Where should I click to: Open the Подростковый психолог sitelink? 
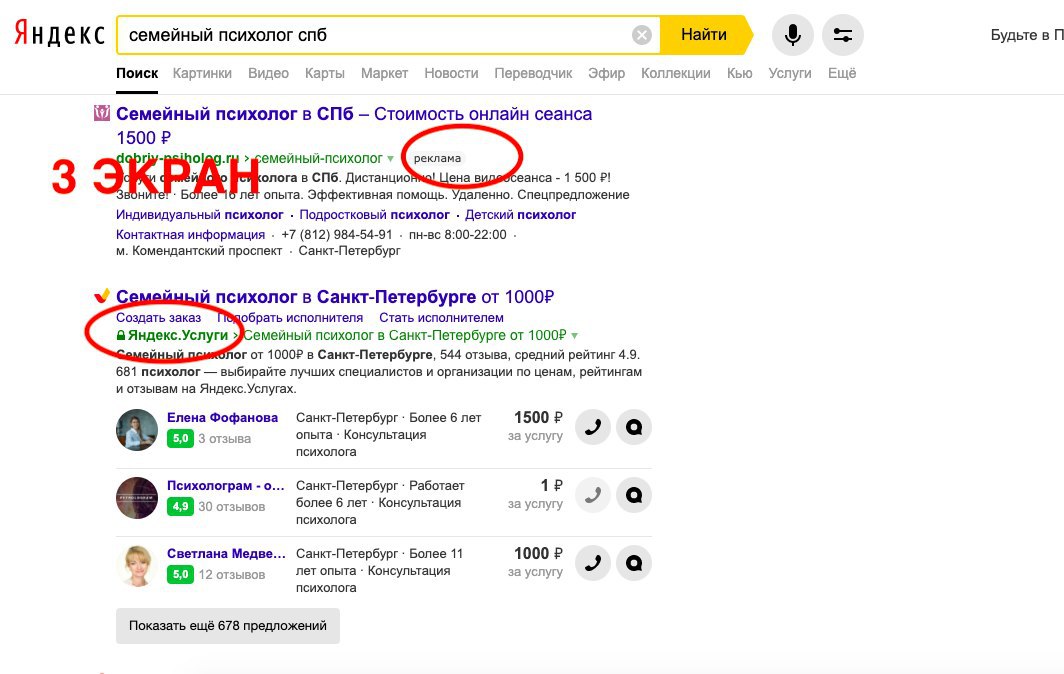[374, 214]
